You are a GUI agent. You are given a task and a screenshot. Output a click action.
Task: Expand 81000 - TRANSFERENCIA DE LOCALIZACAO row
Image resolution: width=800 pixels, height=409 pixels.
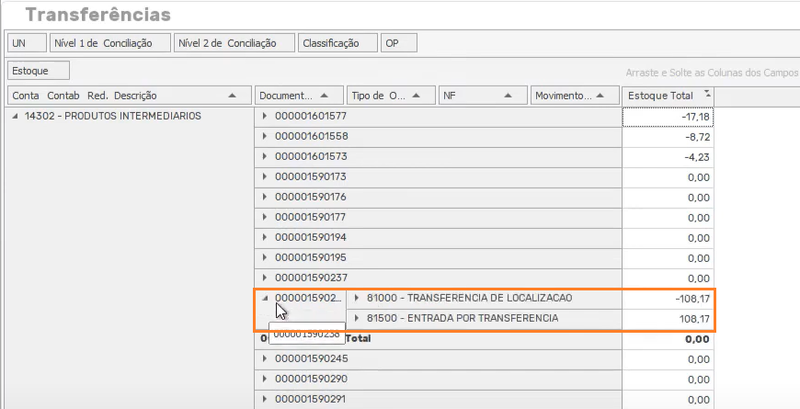(357, 298)
